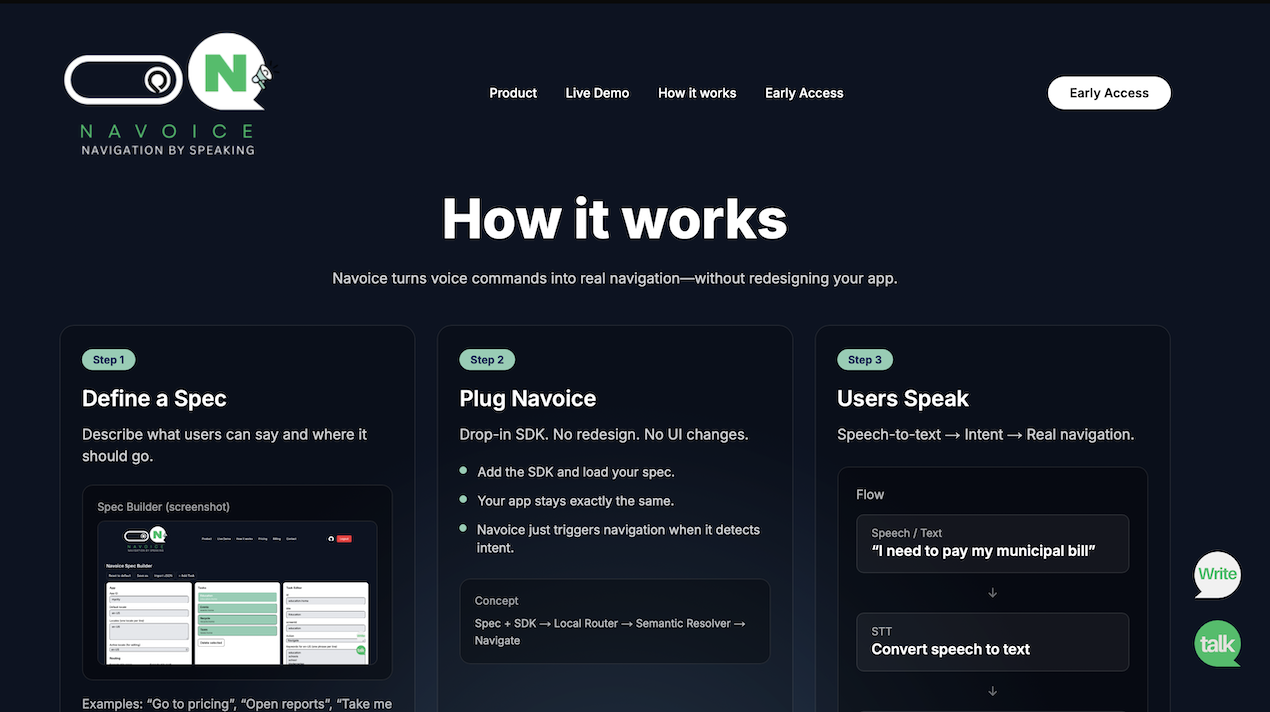Open the Product nav link

pyautogui.click(x=513, y=93)
